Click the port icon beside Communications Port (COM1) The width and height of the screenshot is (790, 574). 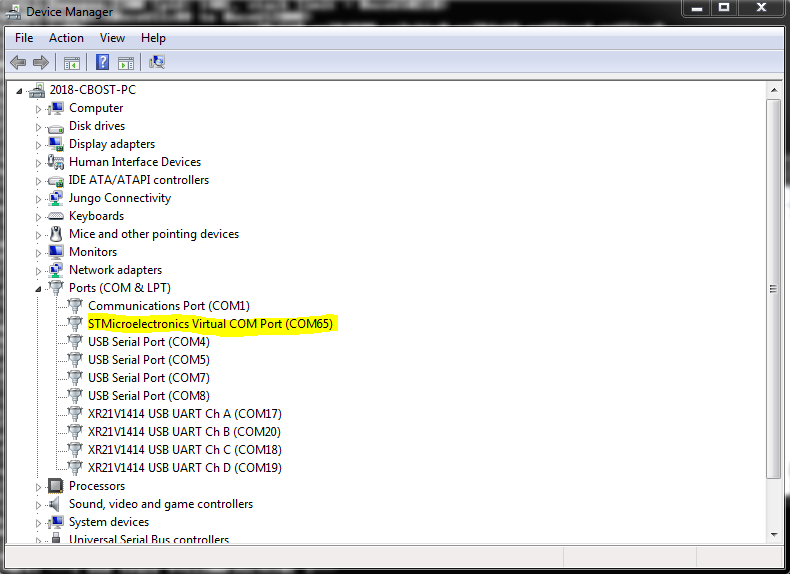75,305
